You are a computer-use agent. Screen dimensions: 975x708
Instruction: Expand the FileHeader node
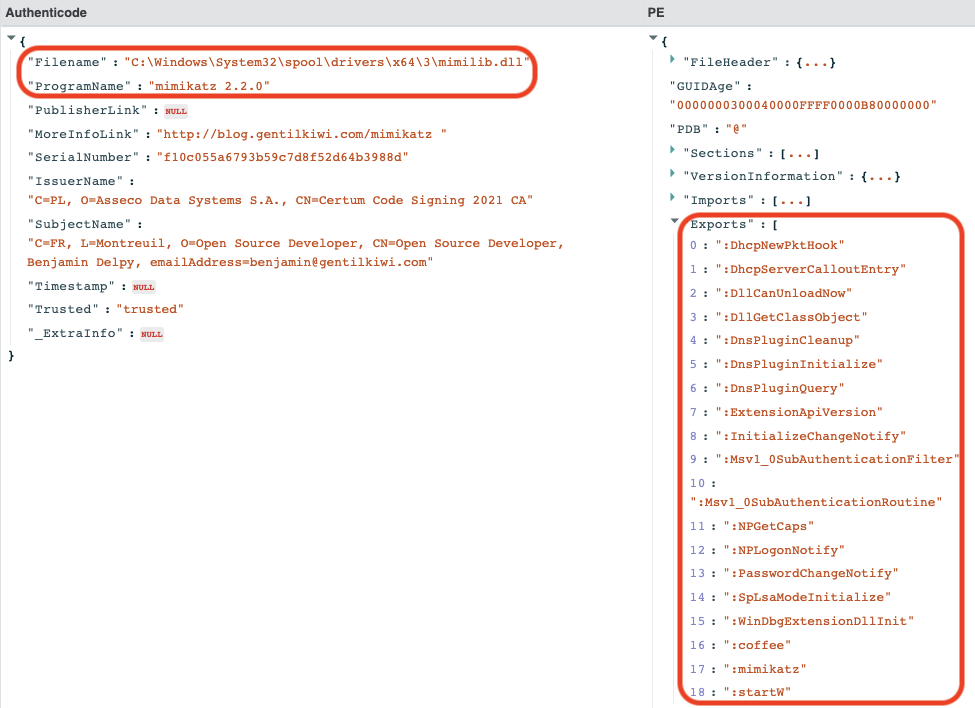[x=672, y=62]
